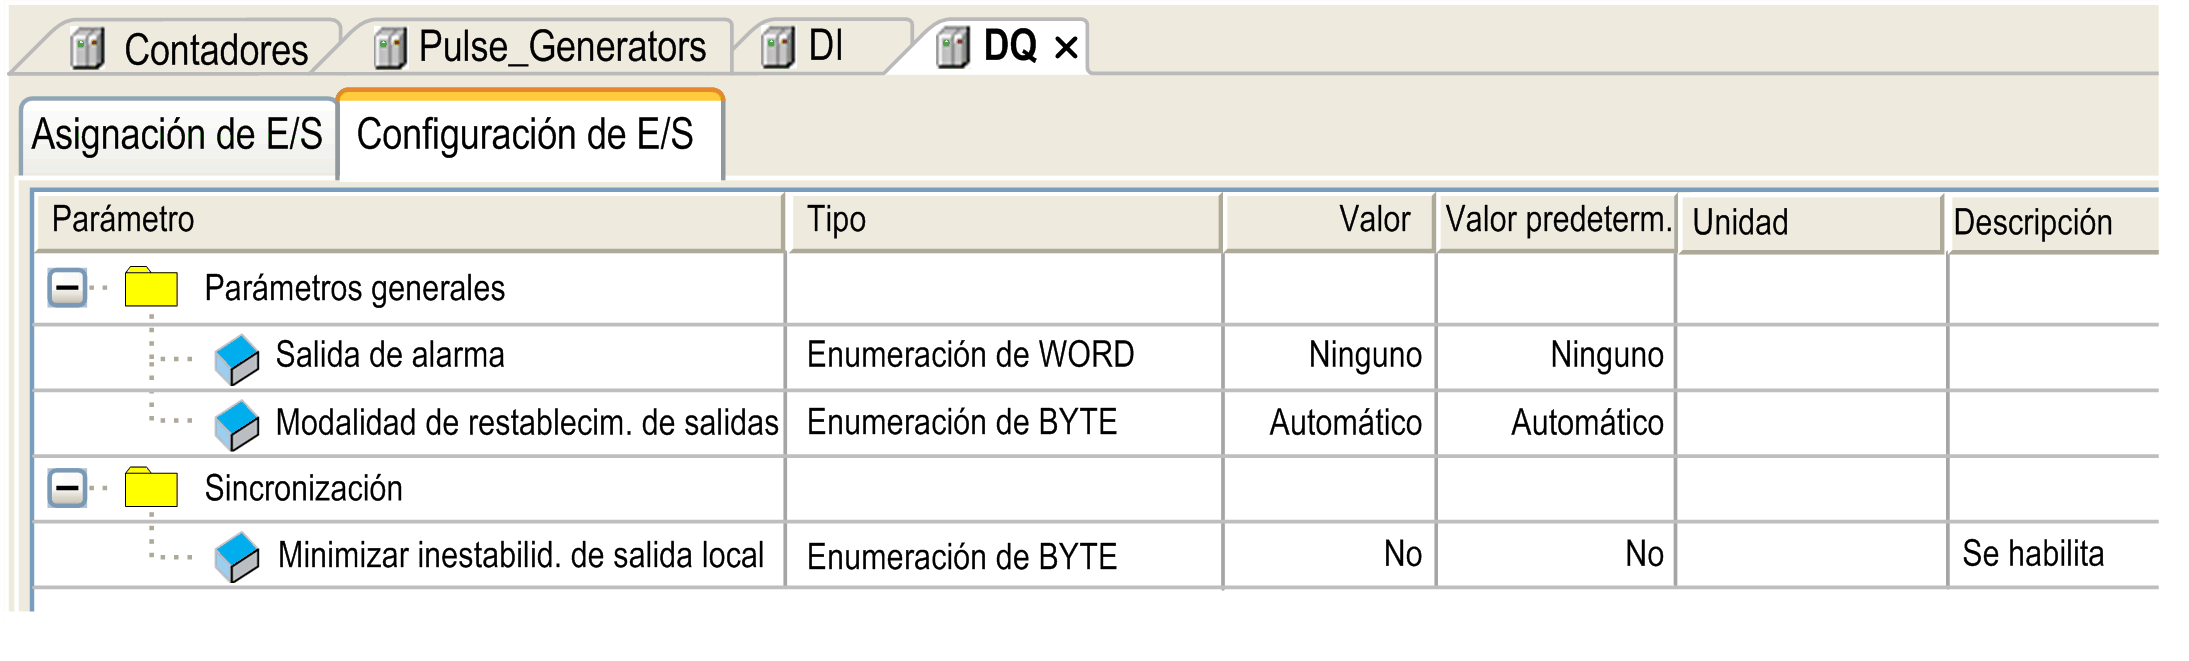
Task: Click the Contadores tab module icon
Action: [x=88, y=48]
